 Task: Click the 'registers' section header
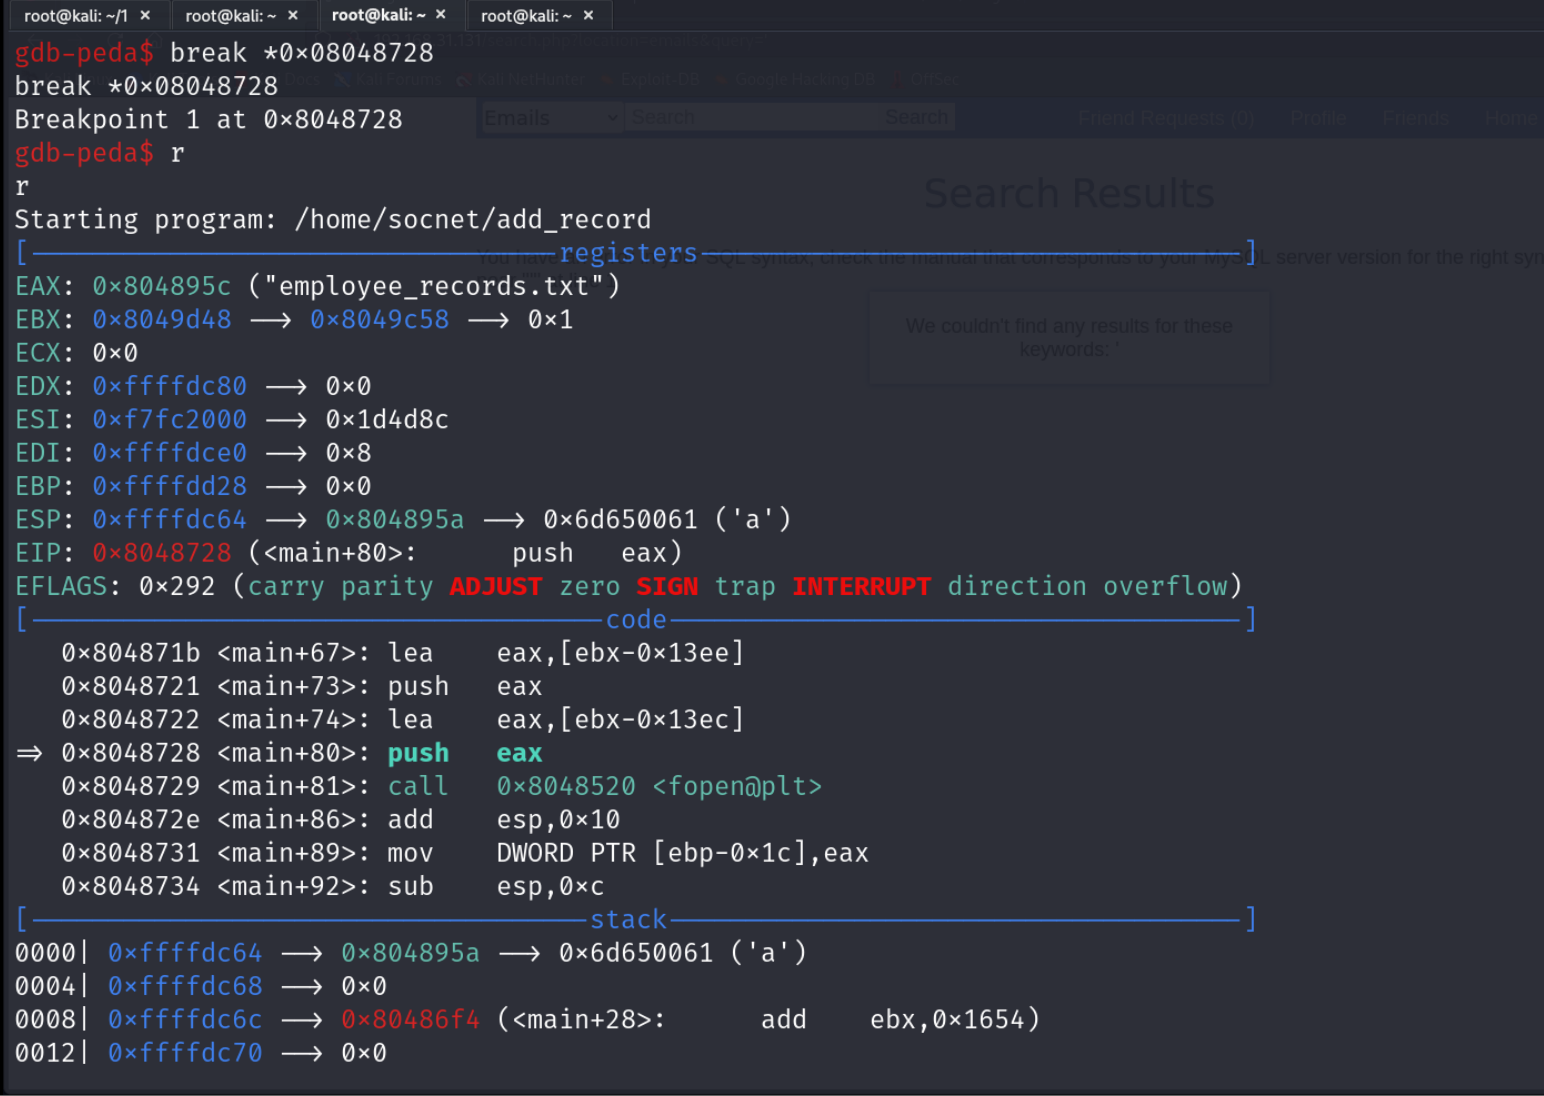pos(628,252)
